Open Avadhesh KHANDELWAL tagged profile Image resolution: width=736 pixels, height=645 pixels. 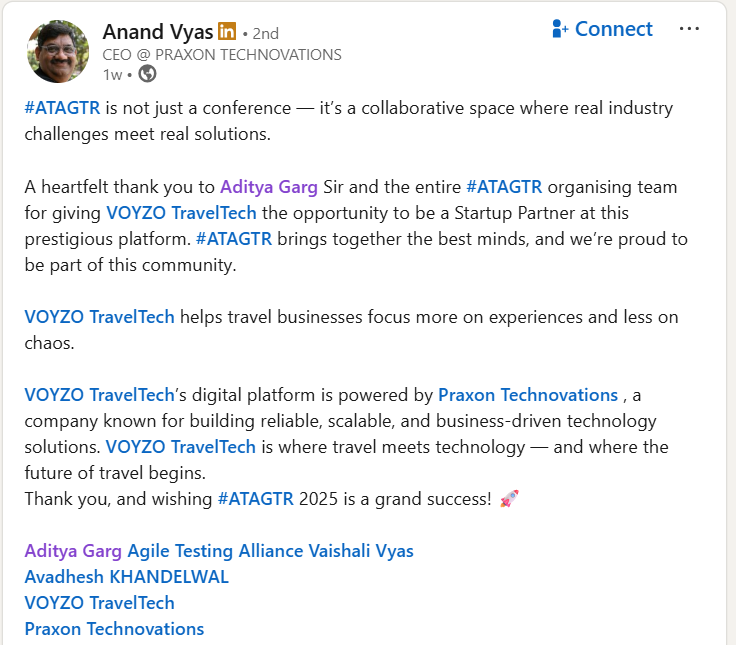(x=126, y=577)
